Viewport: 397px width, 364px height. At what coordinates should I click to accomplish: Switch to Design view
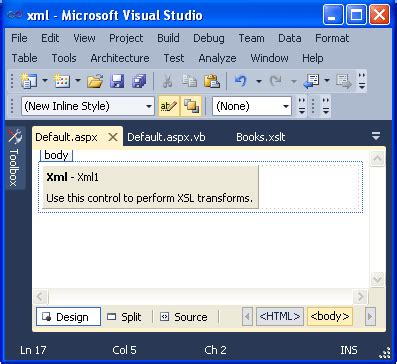68,317
